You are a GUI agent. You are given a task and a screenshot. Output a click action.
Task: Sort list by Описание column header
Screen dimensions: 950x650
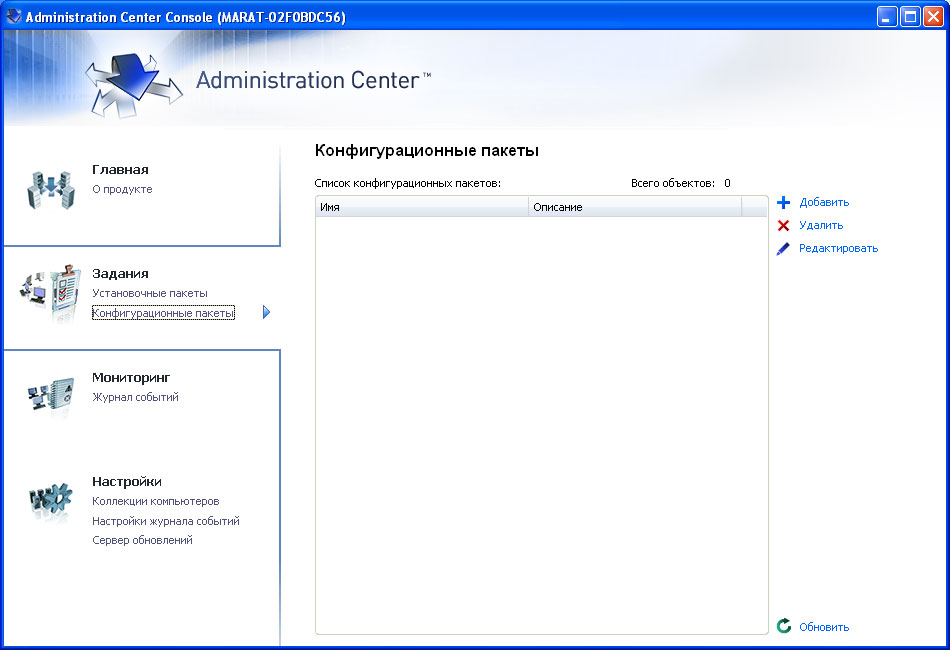click(635, 207)
